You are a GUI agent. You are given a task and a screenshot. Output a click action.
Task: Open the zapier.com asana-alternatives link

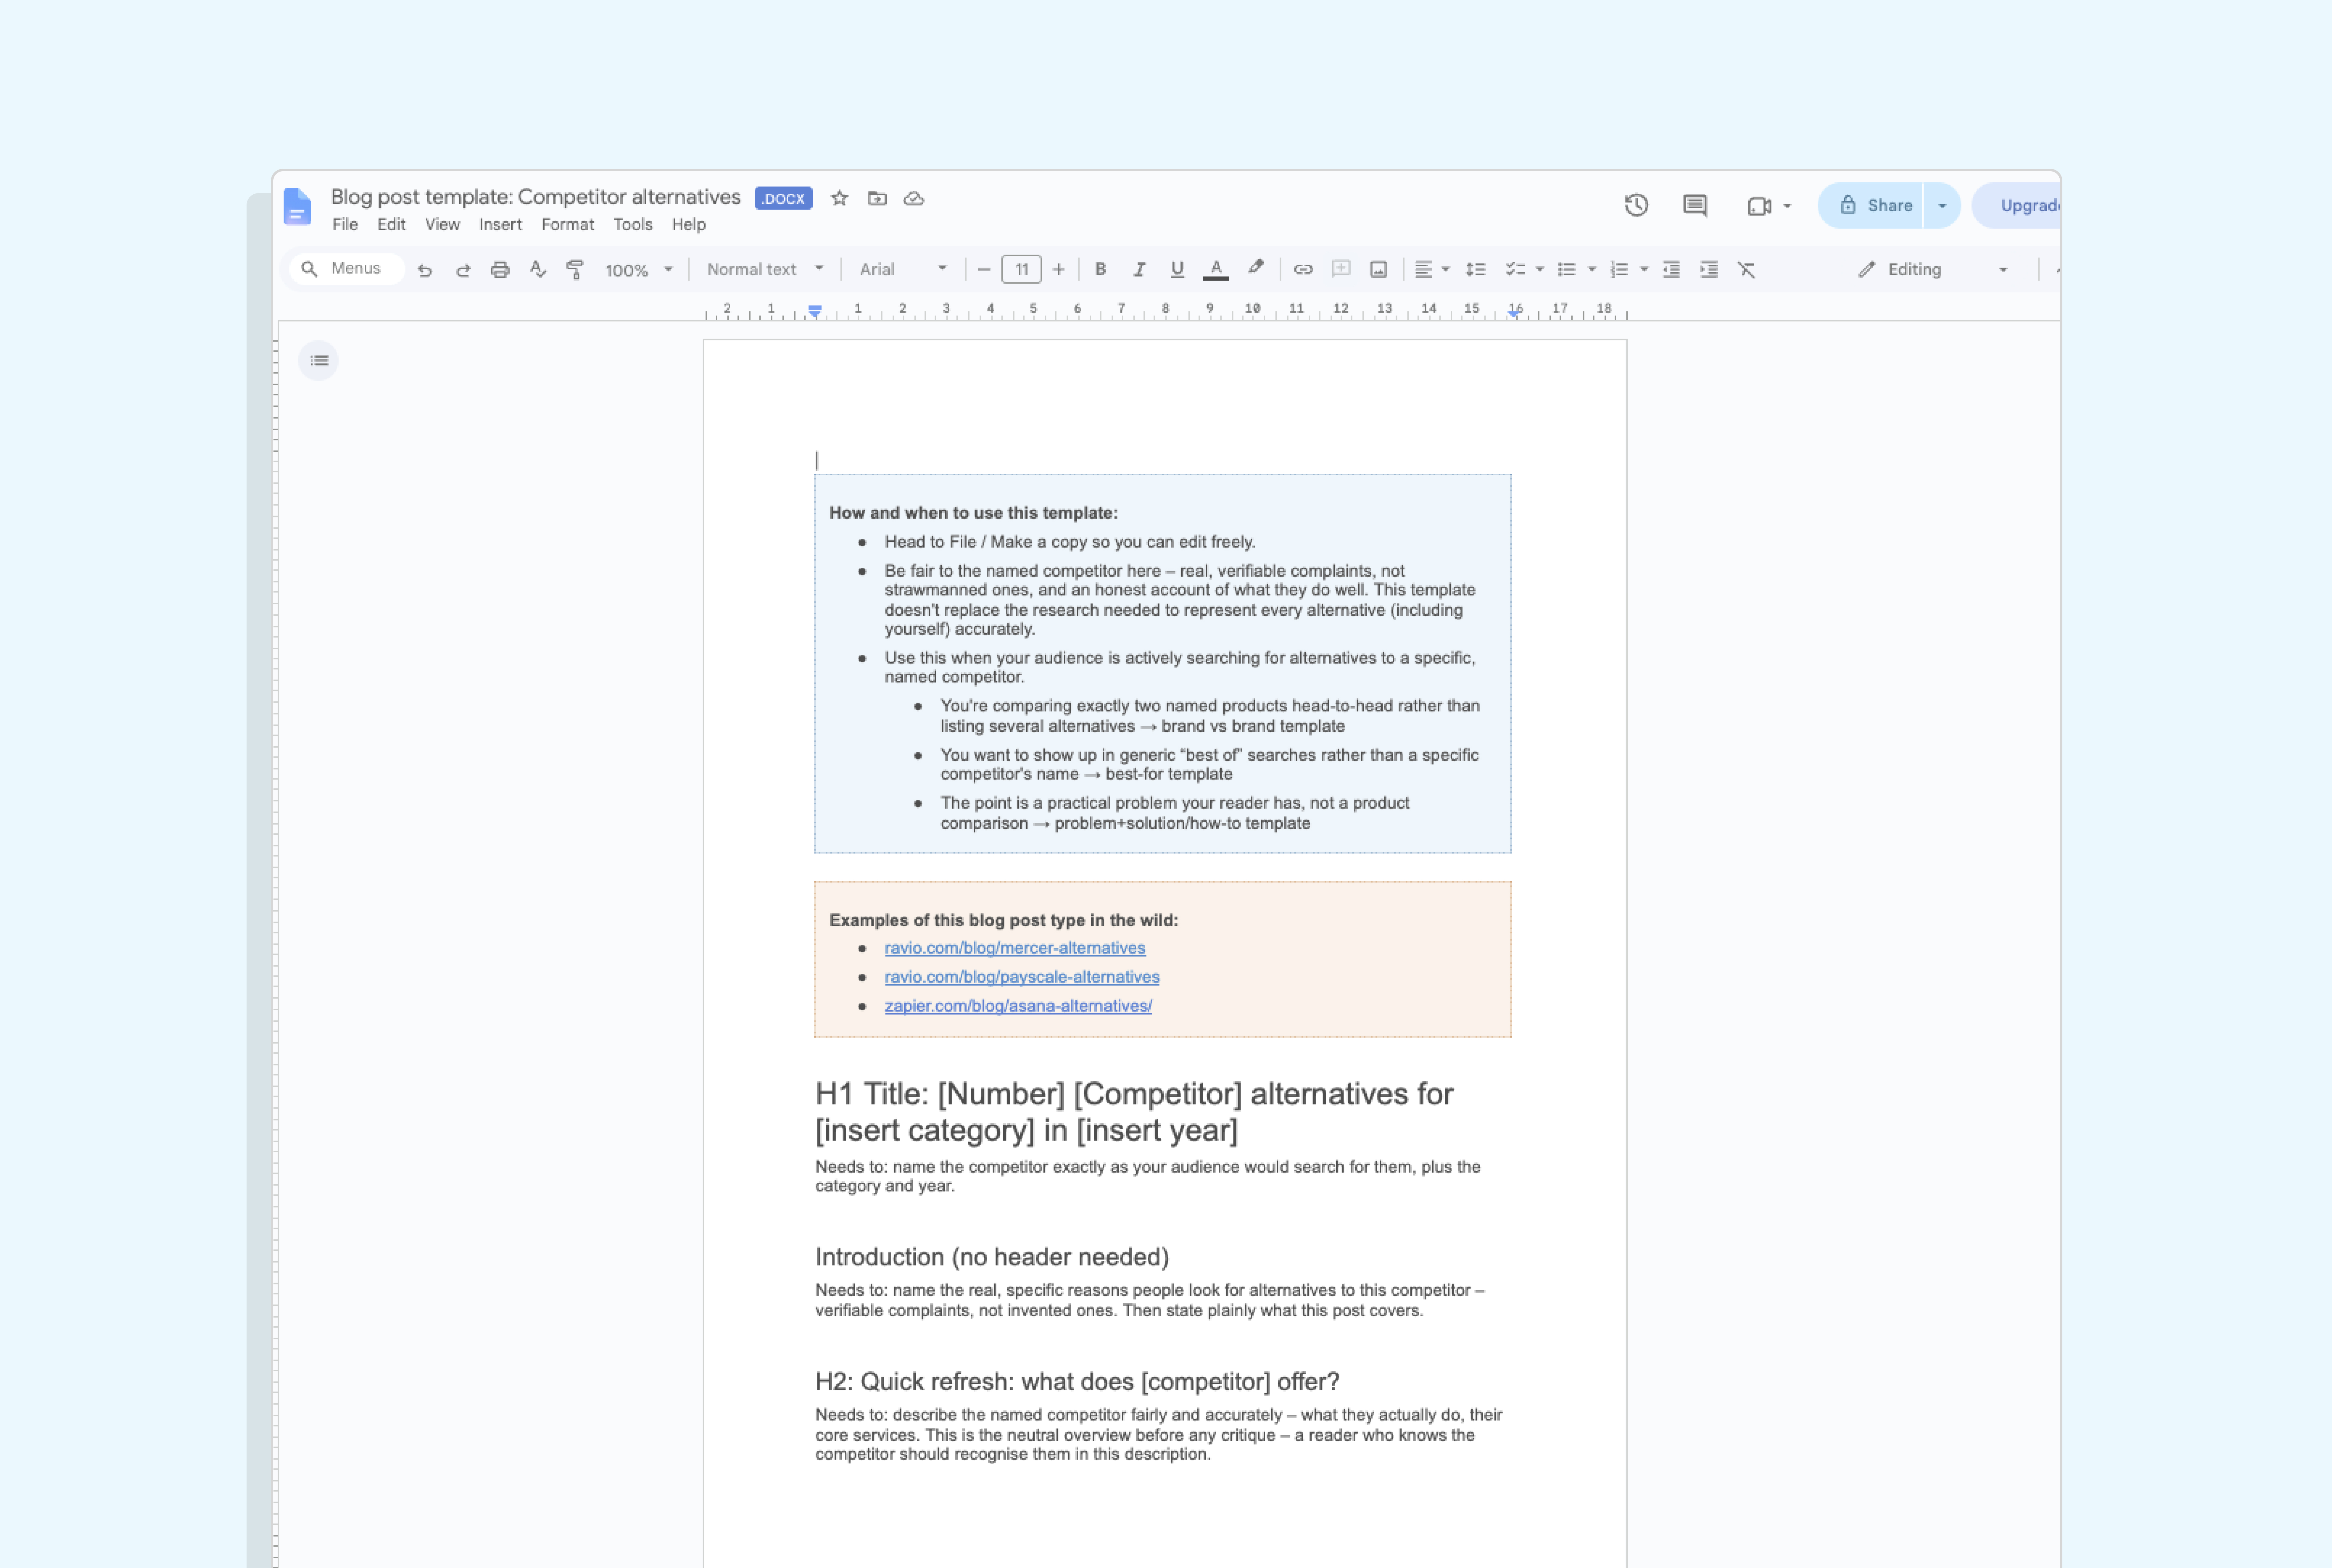[x=1018, y=1006]
